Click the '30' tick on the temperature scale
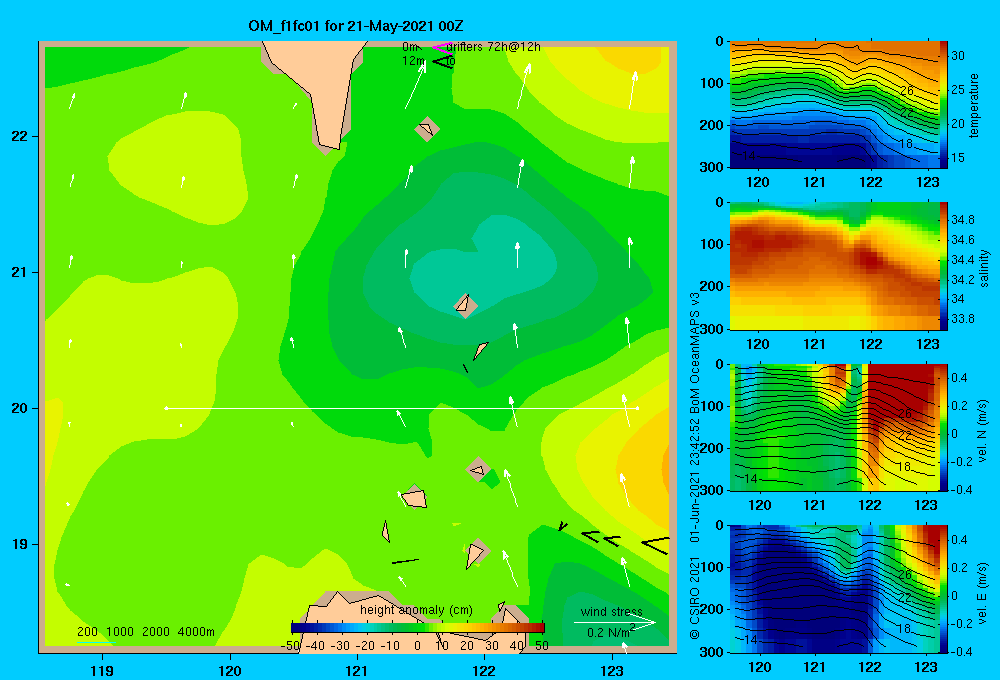The height and width of the screenshot is (680, 1000). [x=958, y=55]
